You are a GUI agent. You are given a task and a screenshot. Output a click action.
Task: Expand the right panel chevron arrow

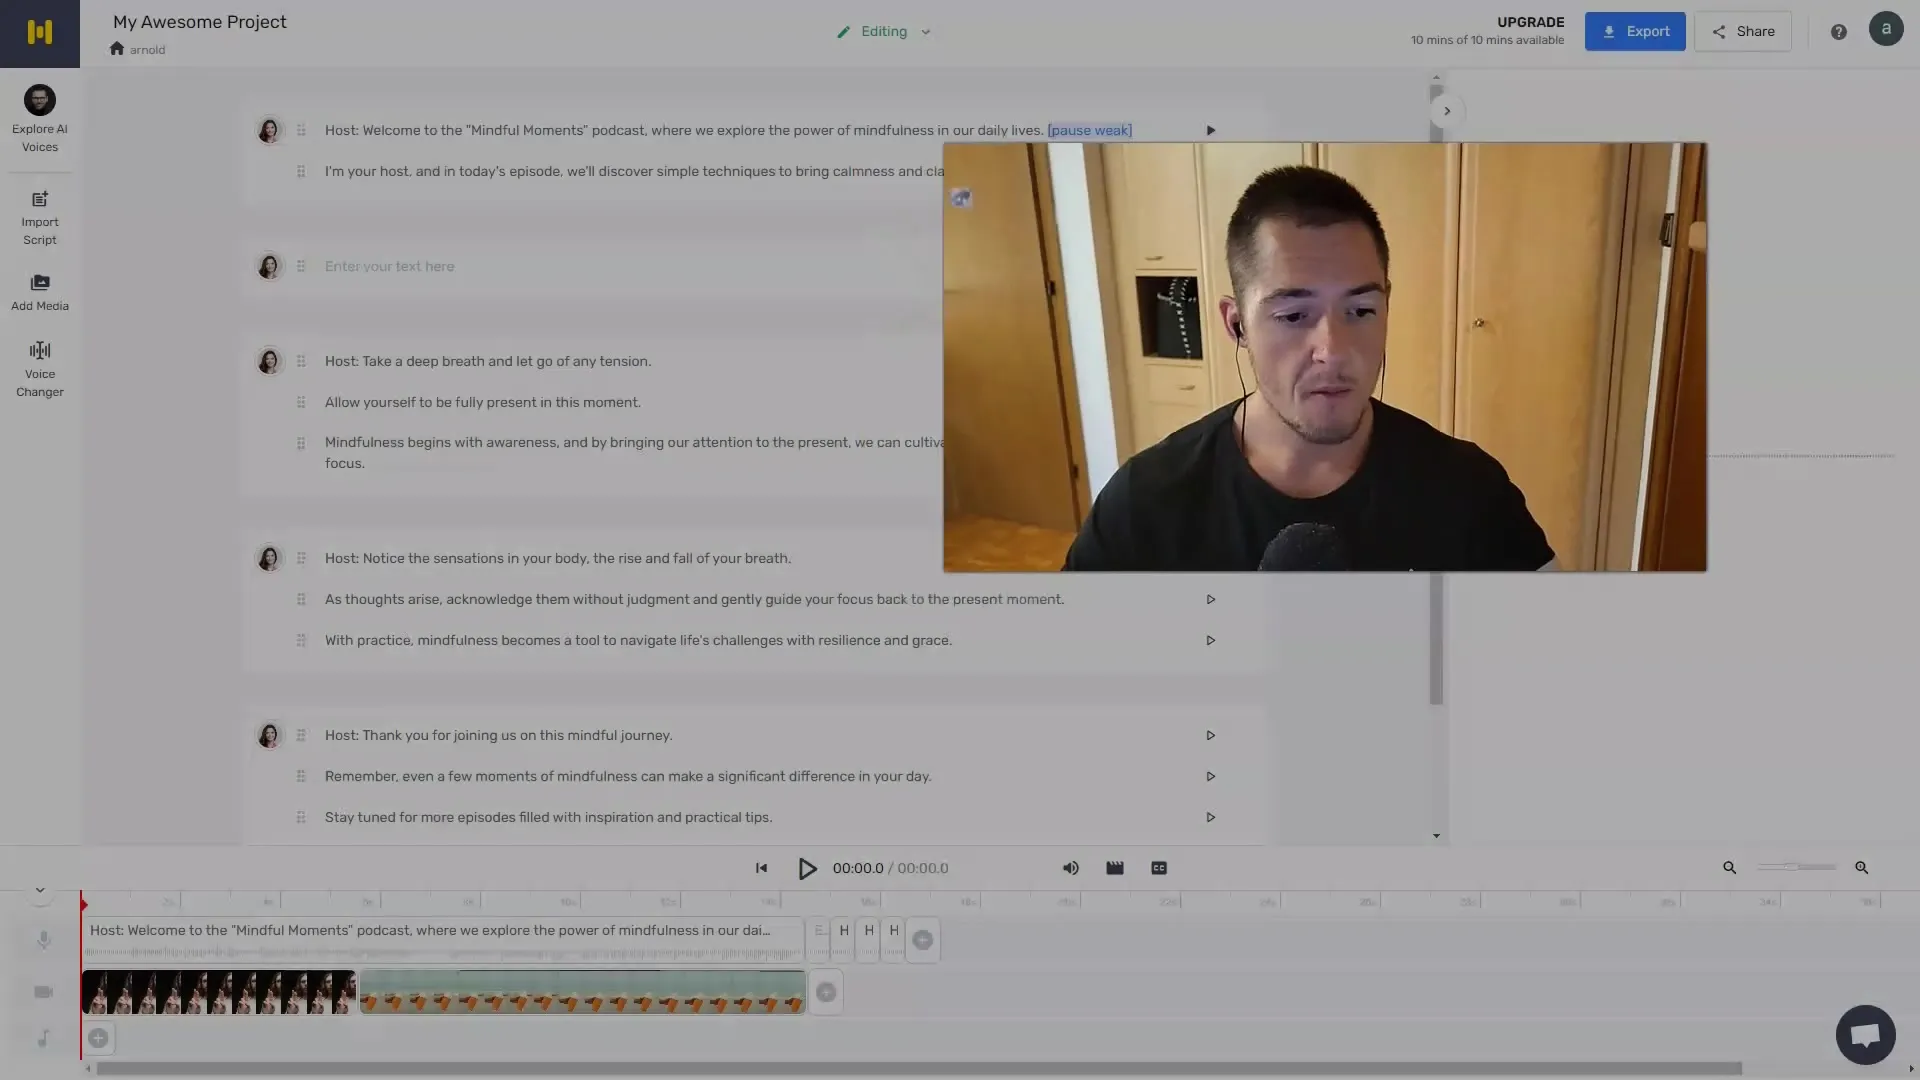pos(1448,111)
